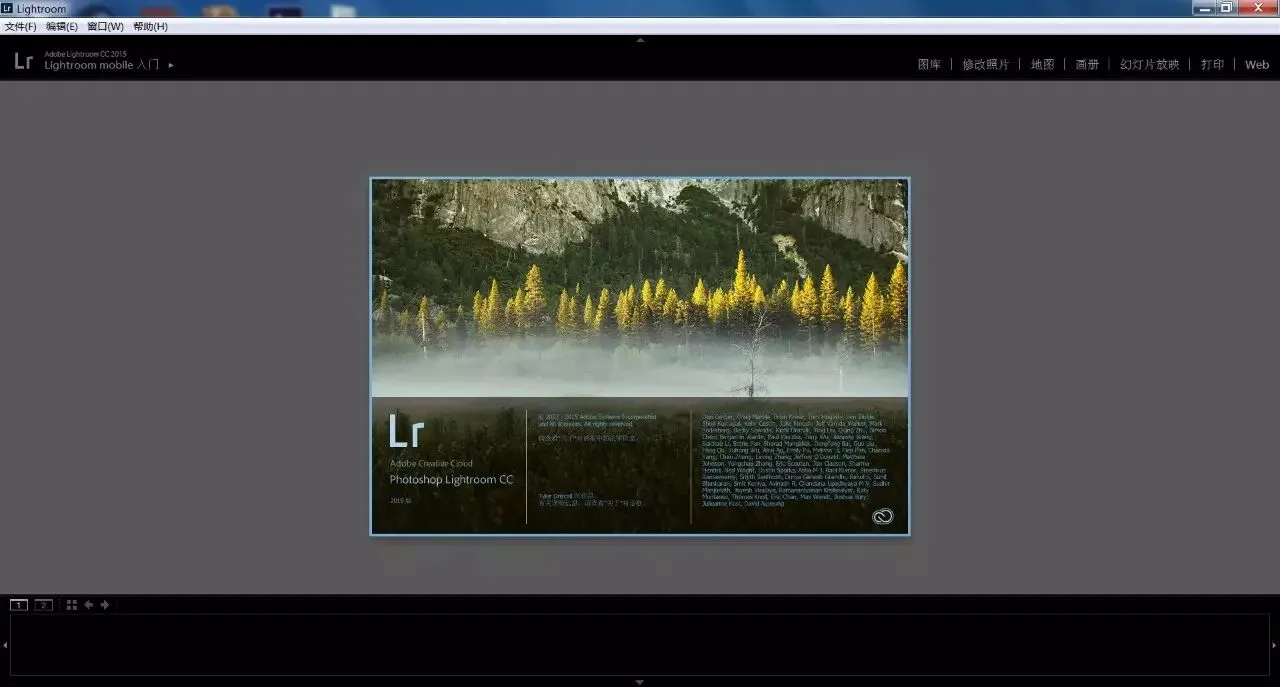Select main window display button 1

coord(19,605)
